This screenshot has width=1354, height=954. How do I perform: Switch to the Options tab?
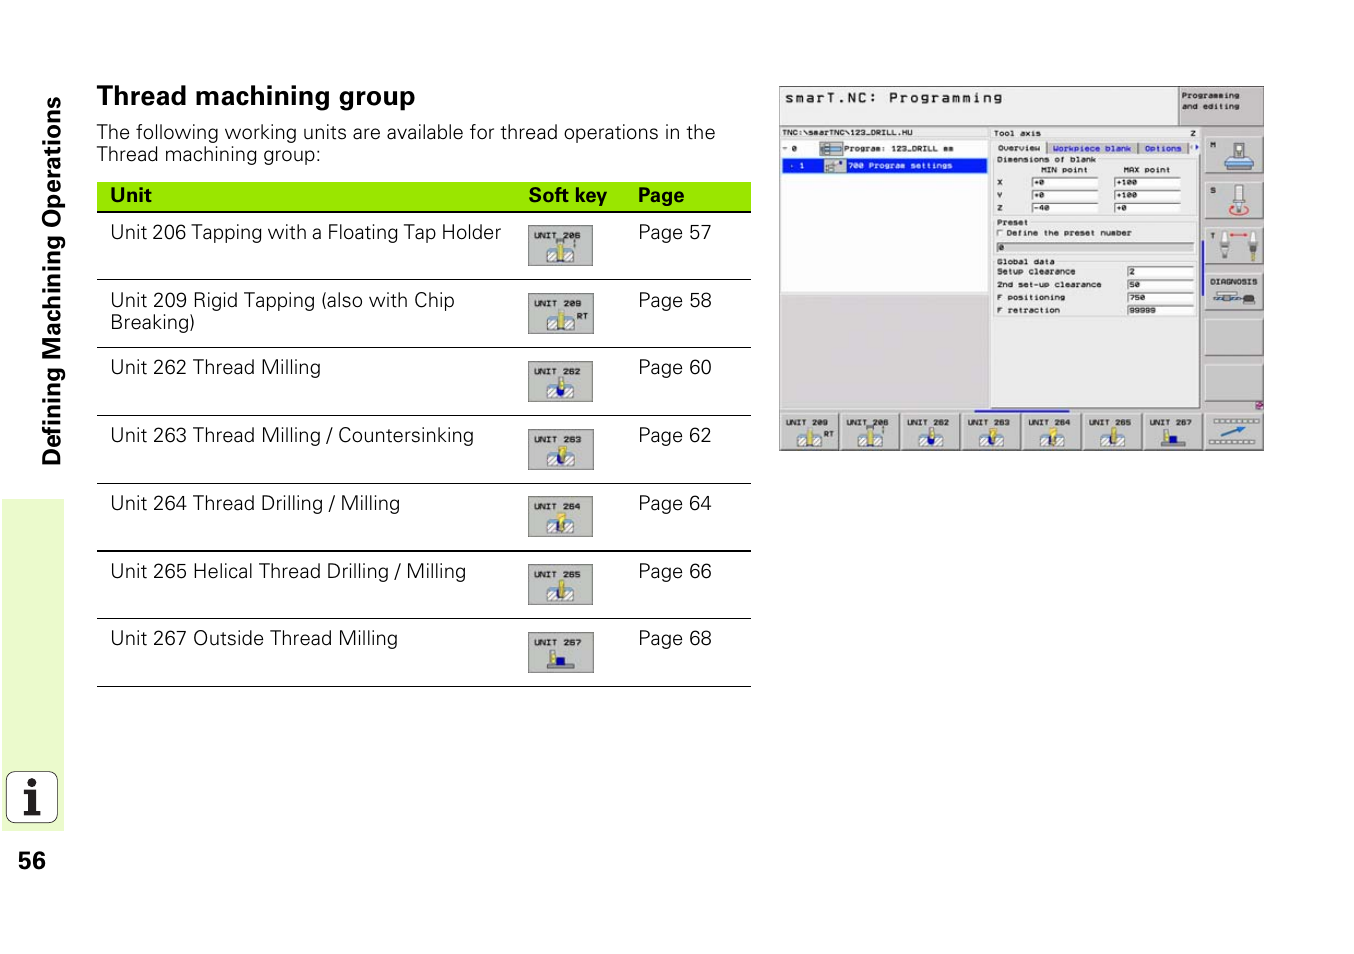1163,148
